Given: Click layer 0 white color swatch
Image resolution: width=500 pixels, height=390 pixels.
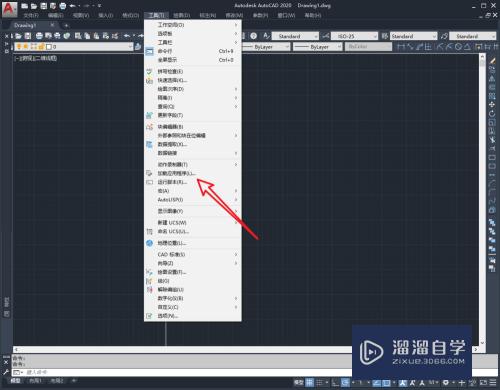Looking at the screenshot, I should click(x=49, y=47).
